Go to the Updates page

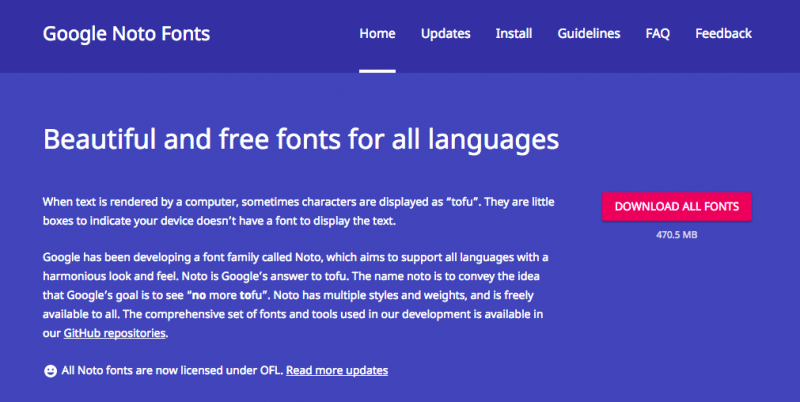[x=445, y=34]
